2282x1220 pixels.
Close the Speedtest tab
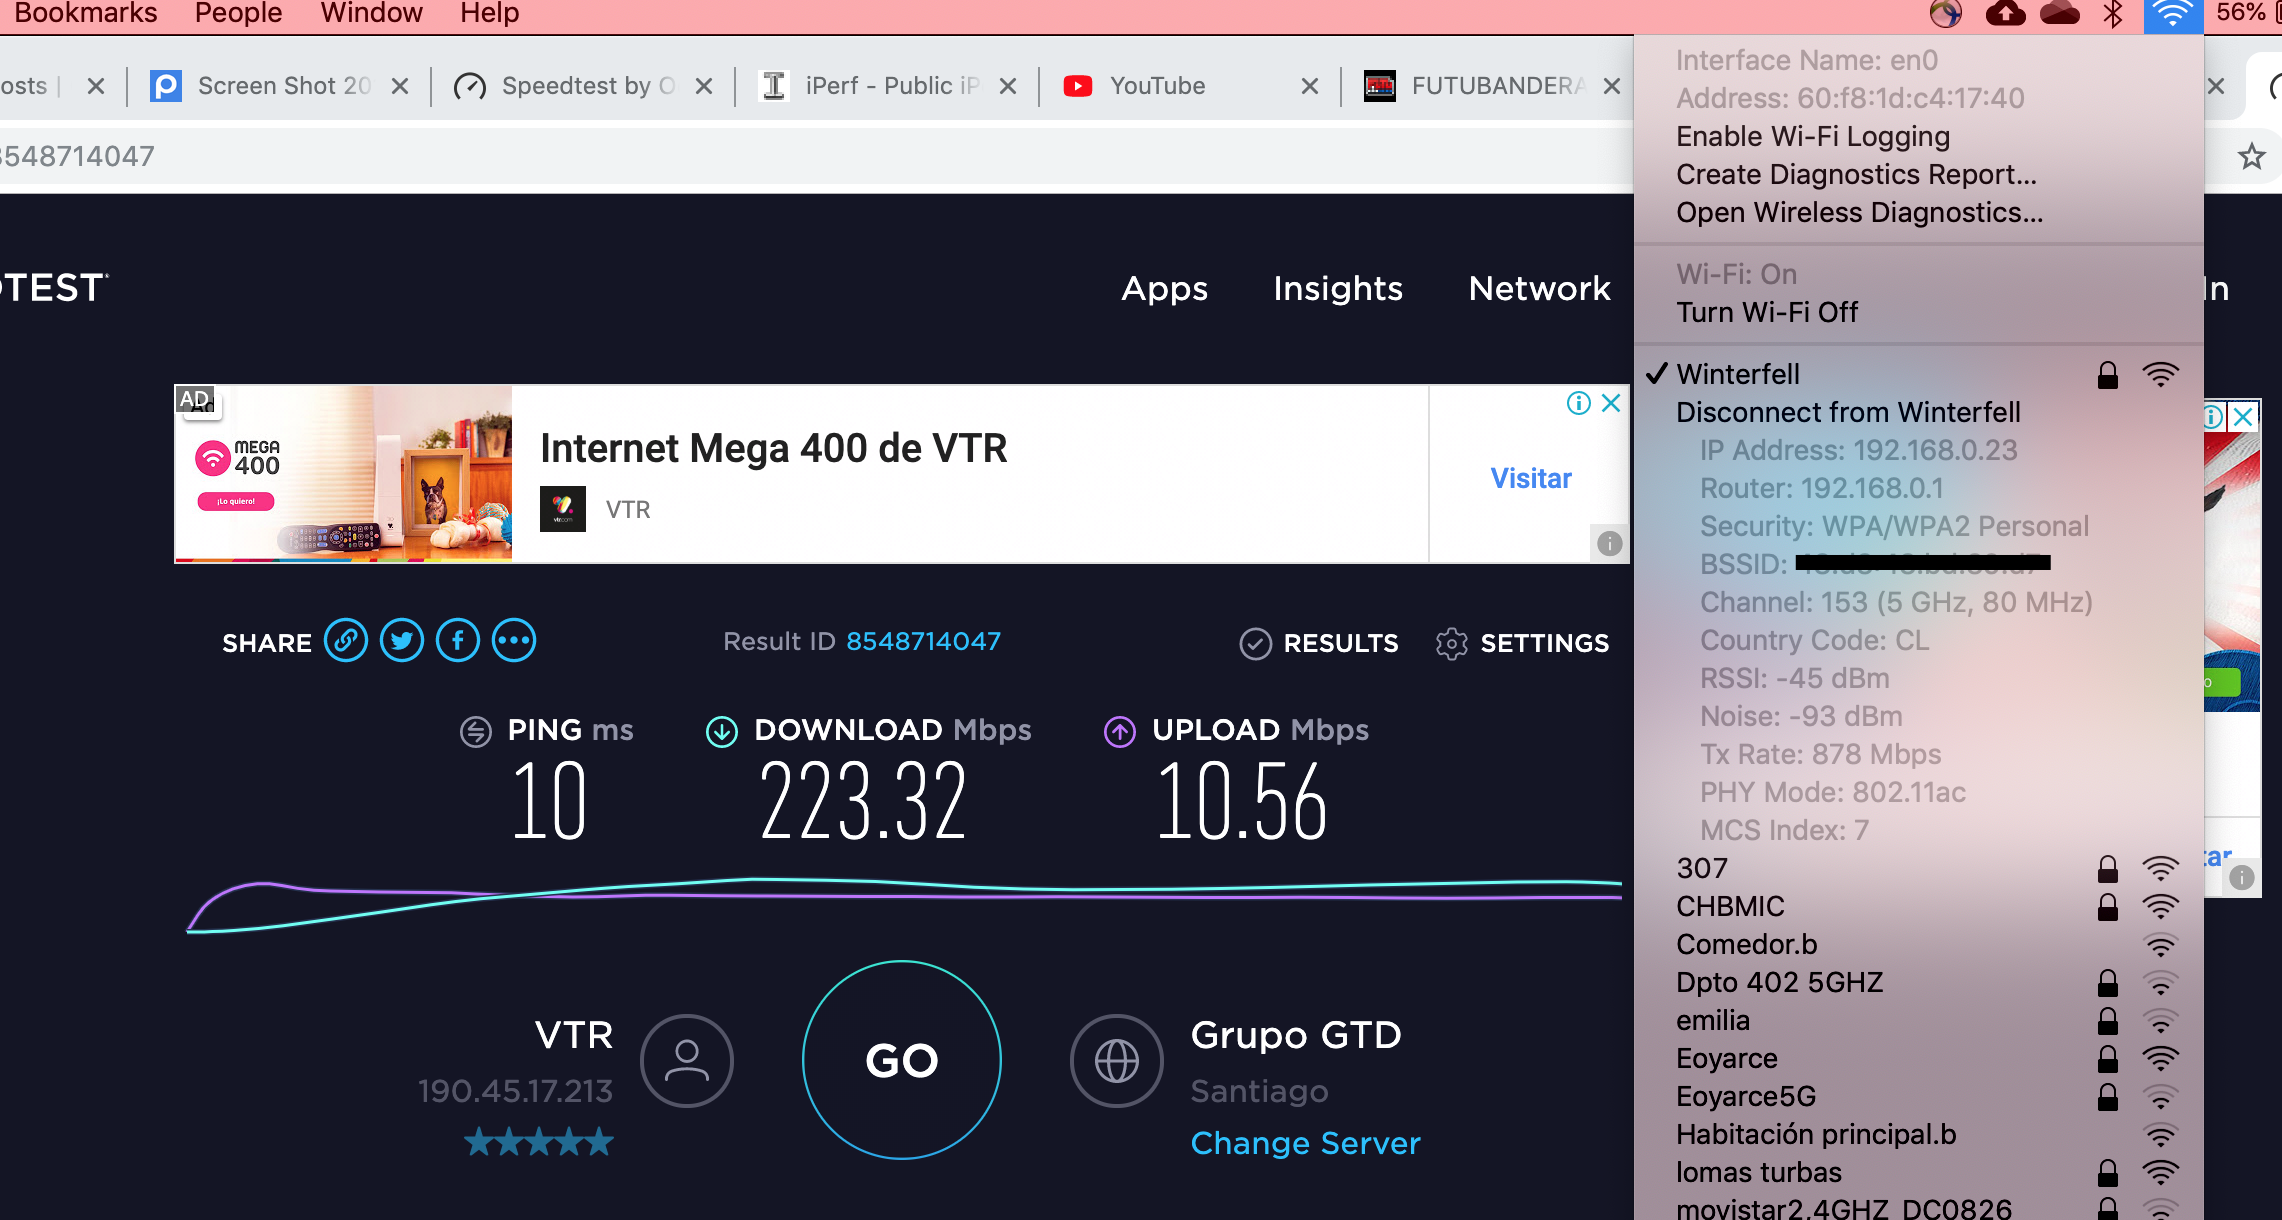coord(704,86)
